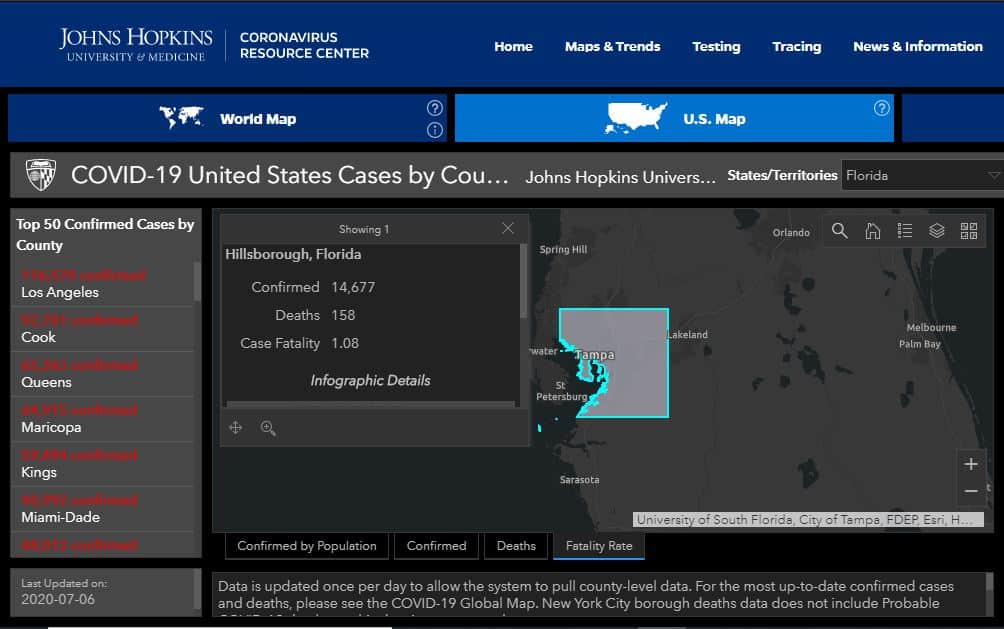This screenshot has width=1004, height=629.
Task: Click the Showing 1 popup header
Action: point(364,229)
